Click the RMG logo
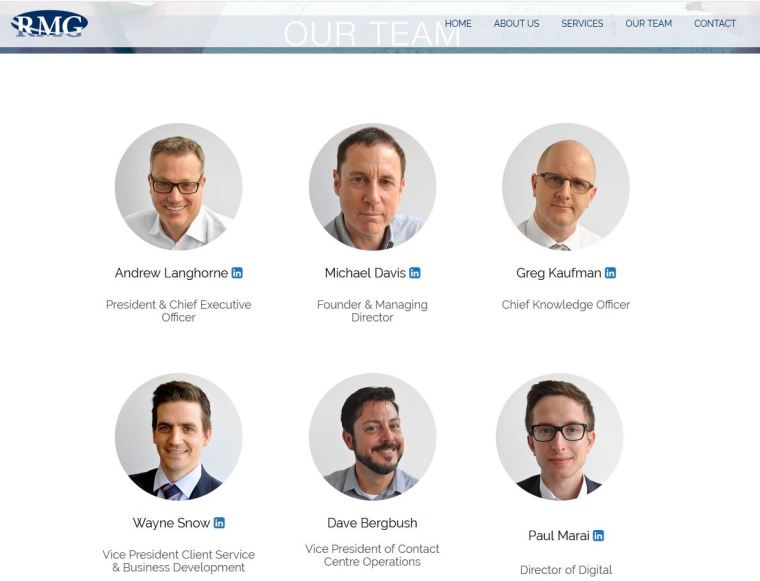This screenshot has height=581, width=760. click(x=49, y=24)
